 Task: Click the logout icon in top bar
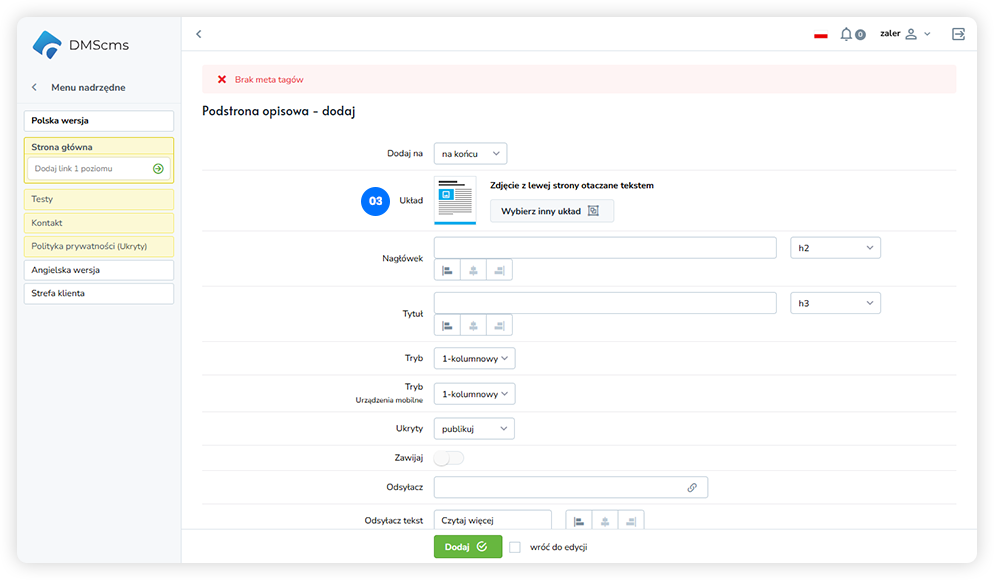[x=958, y=34]
